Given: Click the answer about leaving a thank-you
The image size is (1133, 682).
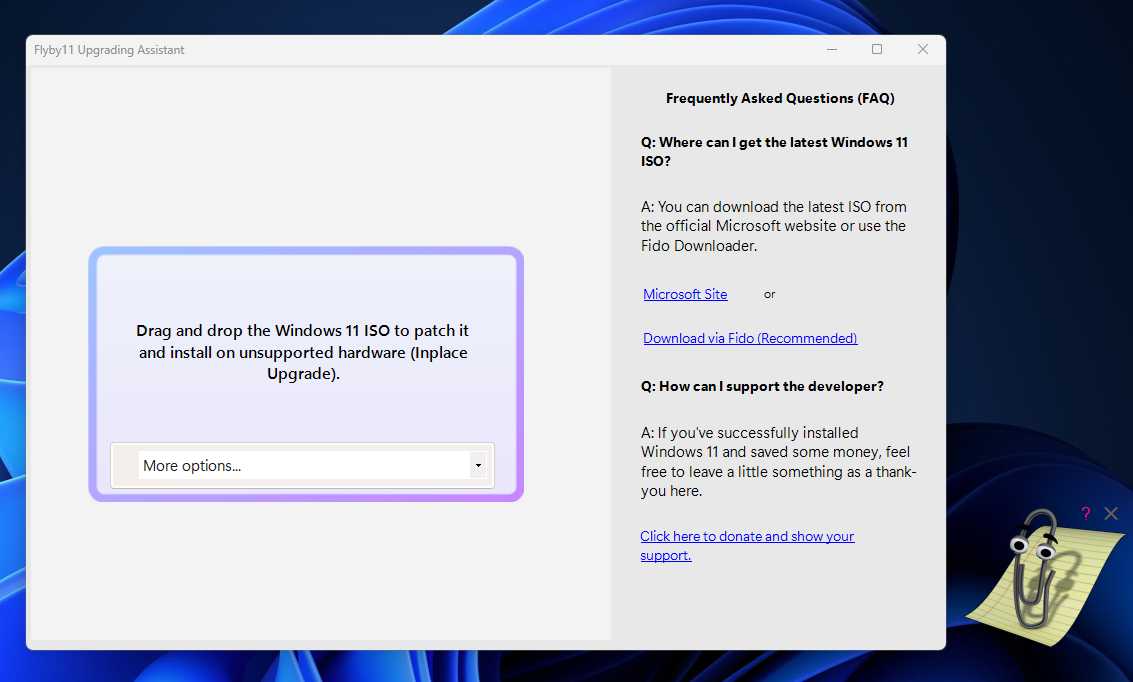Looking at the screenshot, I should (778, 462).
